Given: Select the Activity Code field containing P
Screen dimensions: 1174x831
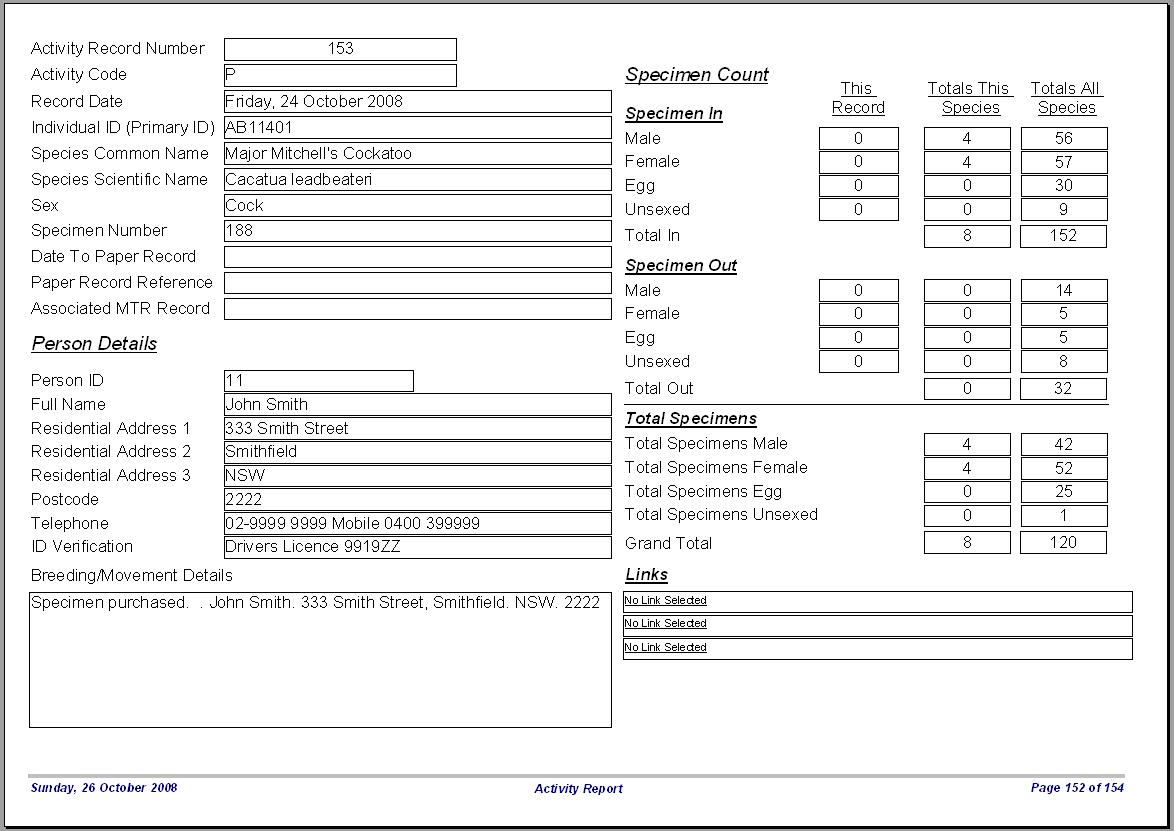Looking at the screenshot, I should [340, 76].
